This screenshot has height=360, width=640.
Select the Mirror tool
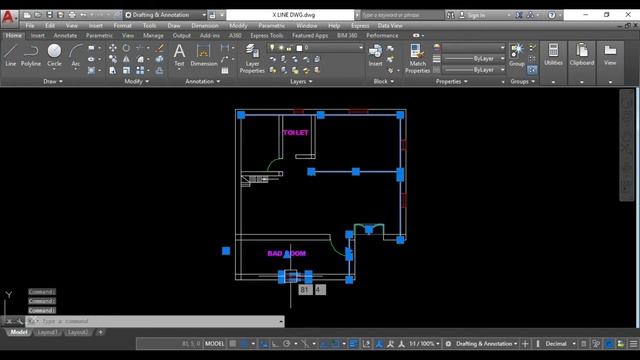(x=126, y=59)
